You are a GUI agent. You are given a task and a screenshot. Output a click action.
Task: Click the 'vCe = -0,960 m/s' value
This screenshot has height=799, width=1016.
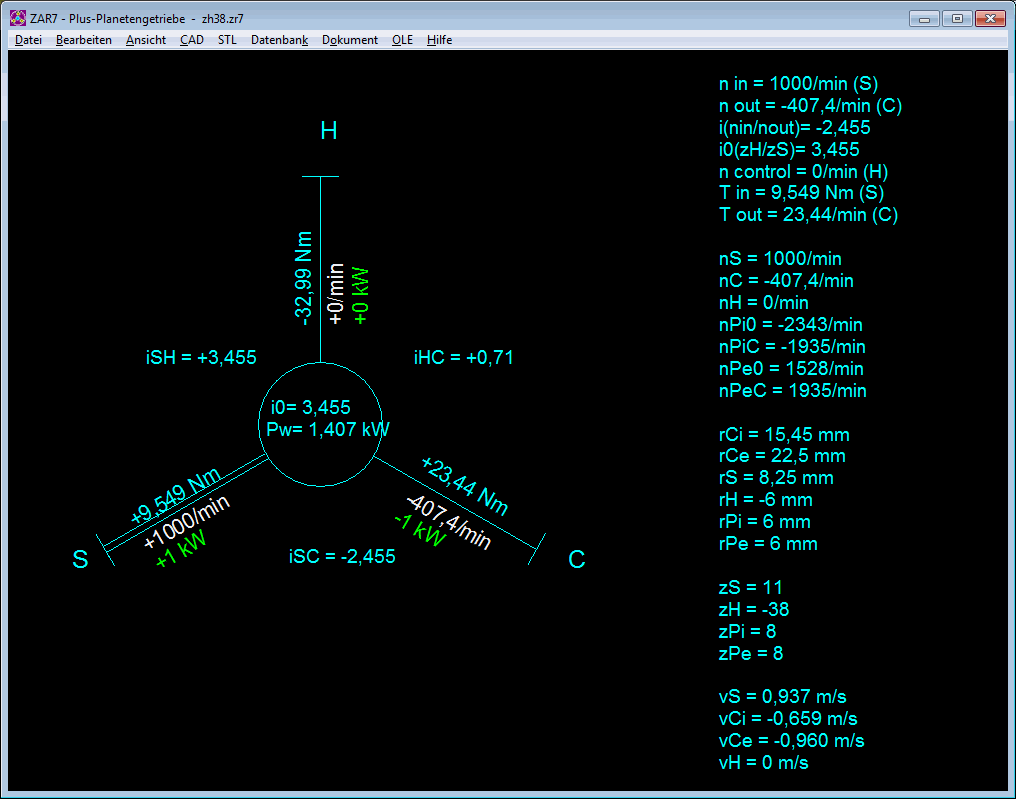[792, 741]
